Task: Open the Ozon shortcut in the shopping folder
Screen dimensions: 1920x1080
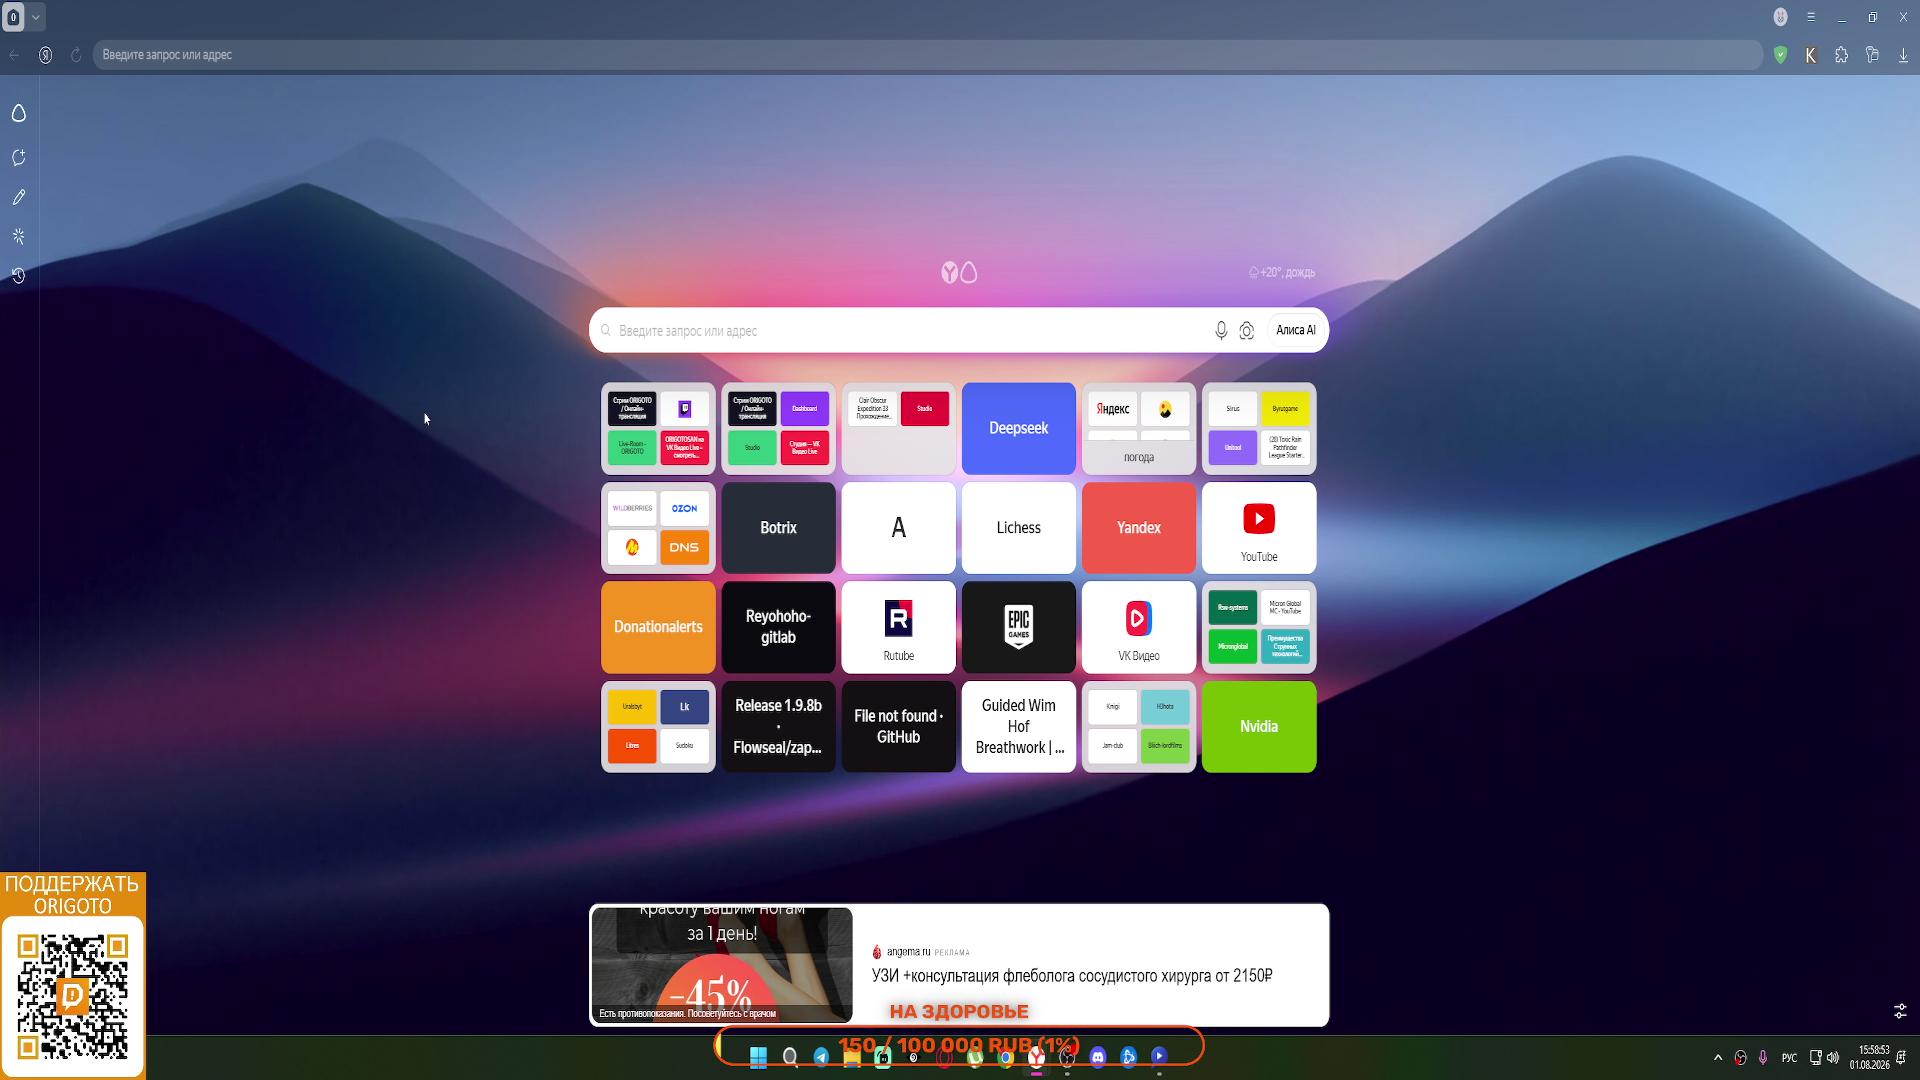Action: point(685,508)
